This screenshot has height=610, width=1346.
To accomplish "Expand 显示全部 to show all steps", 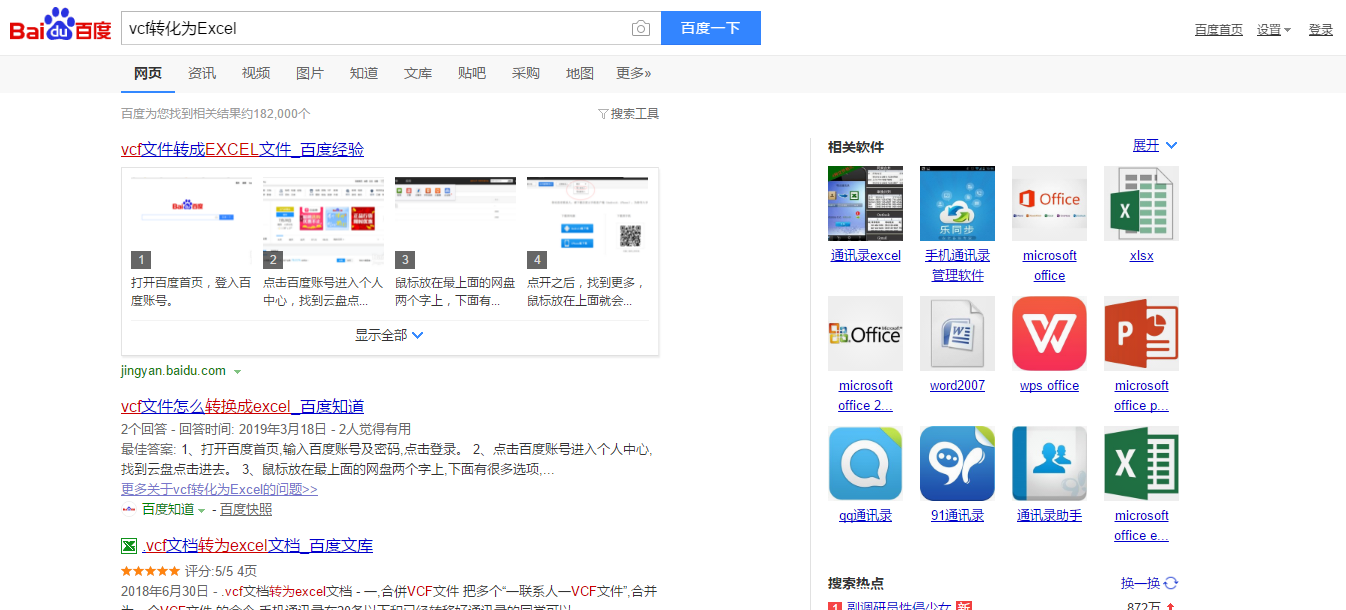I will pos(389,335).
